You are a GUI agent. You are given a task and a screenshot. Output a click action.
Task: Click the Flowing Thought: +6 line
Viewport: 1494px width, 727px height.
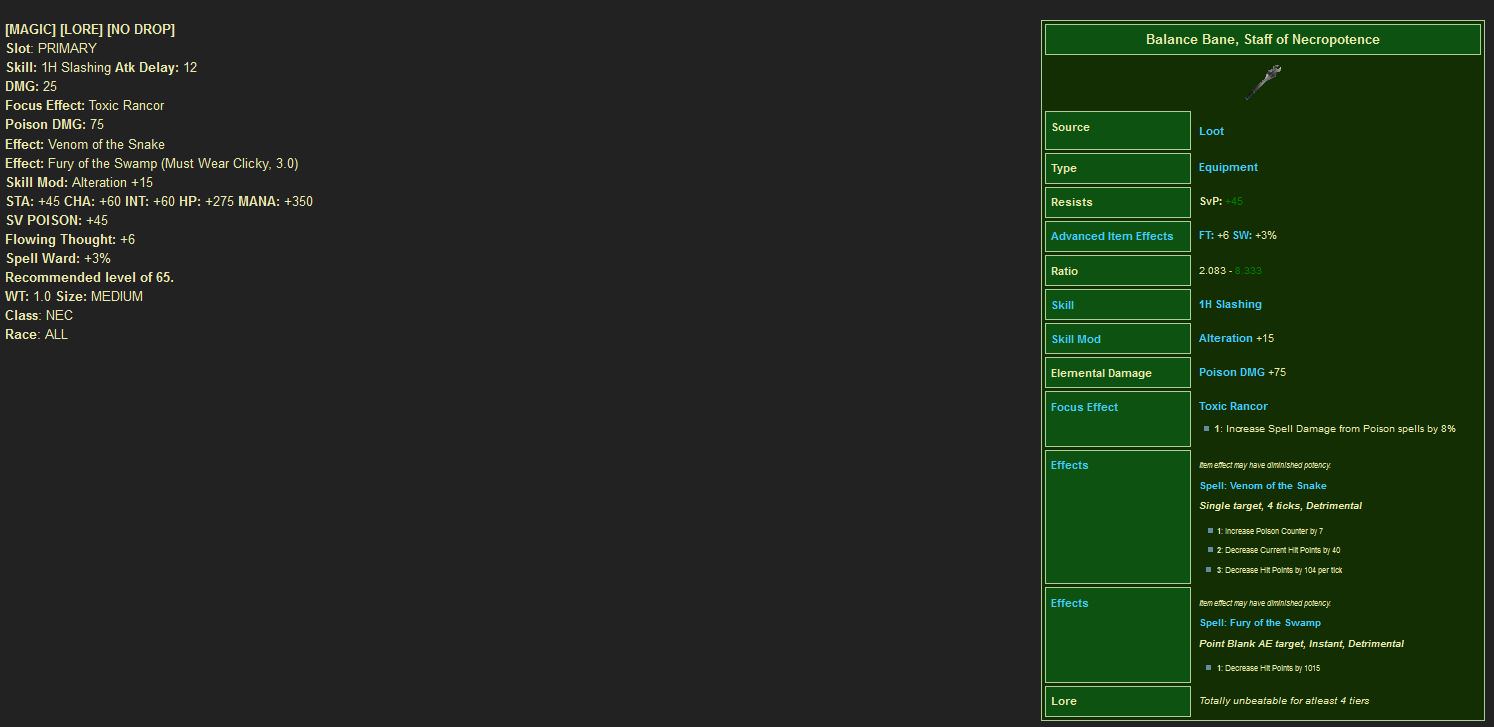tap(70, 239)
